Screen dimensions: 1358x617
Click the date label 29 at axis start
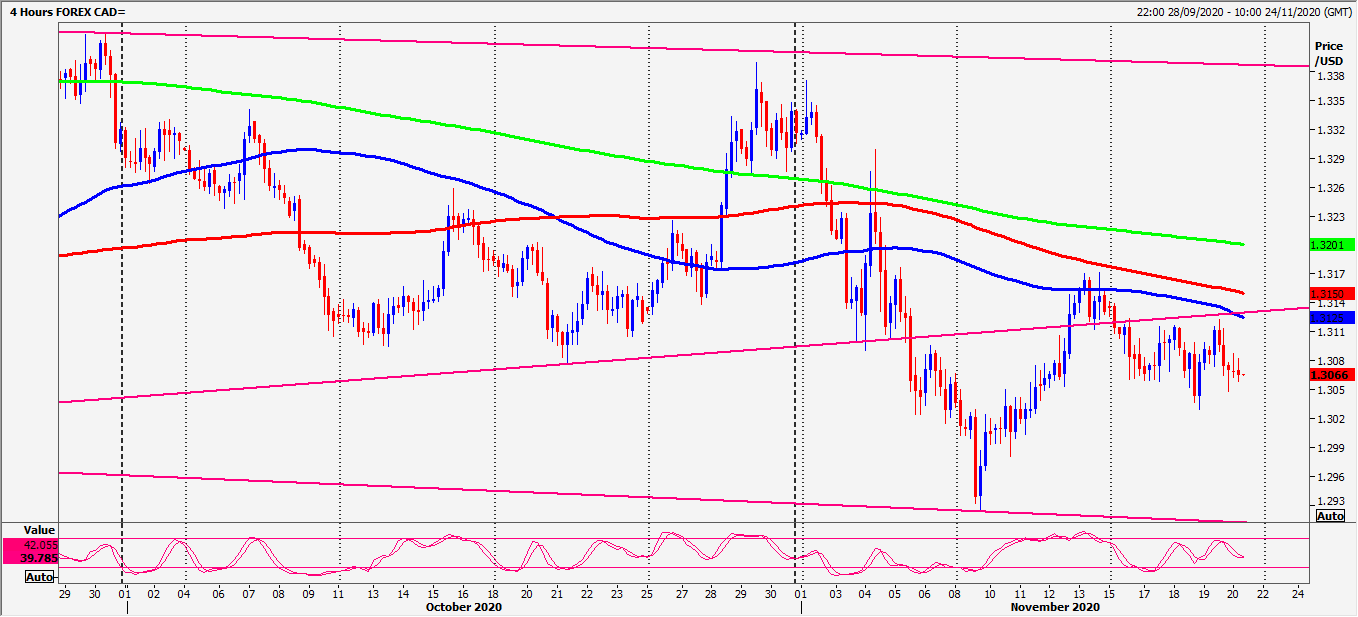(x=64, y=594)
